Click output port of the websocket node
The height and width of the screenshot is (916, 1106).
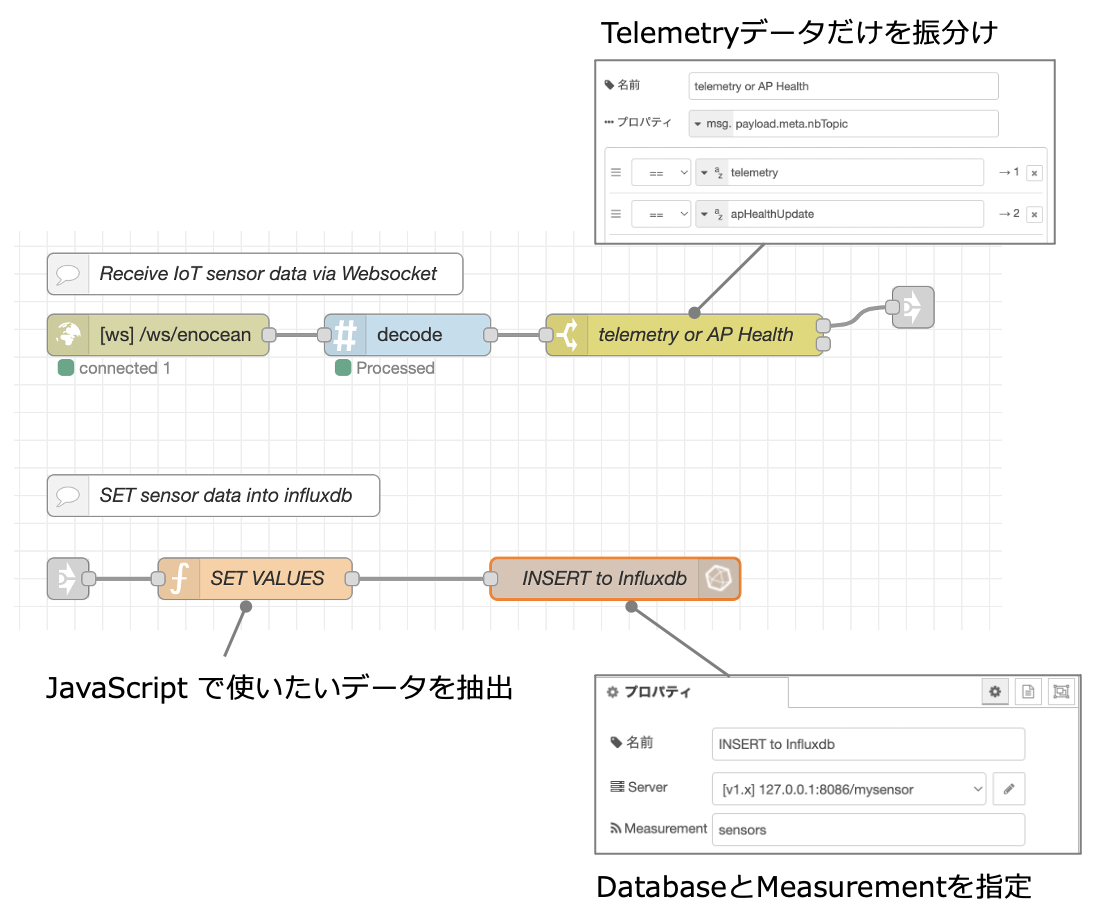pyautogui.click(x=269, y=335)
